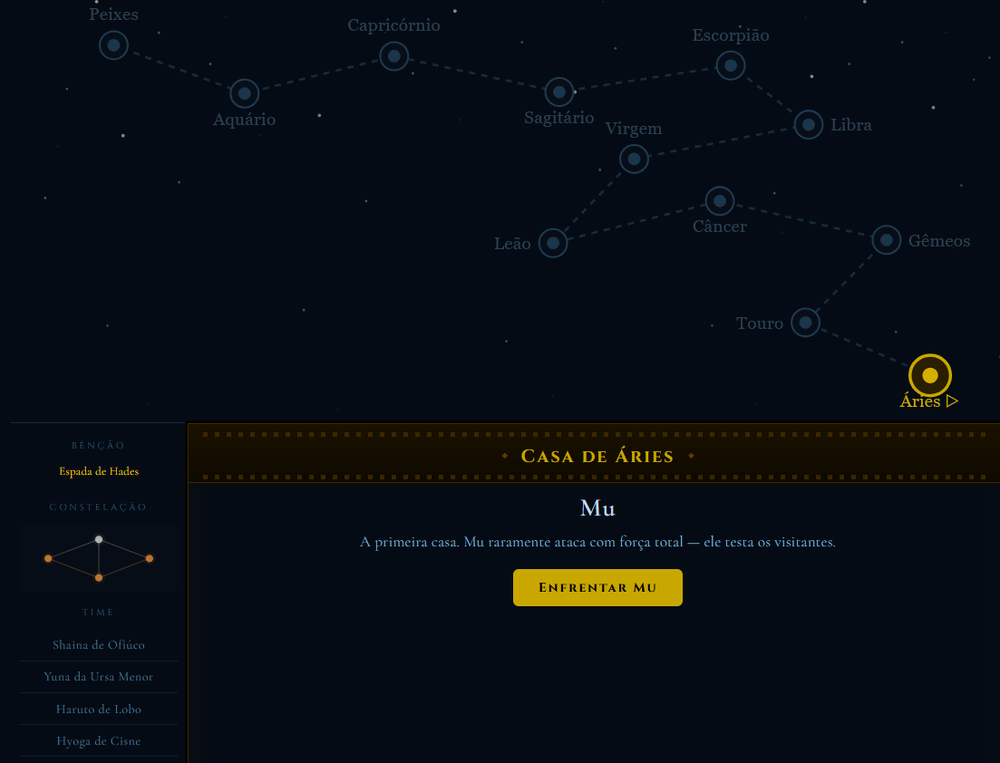This screenshot has width=1000, height=763.
Task: Click the Libra text label
Action: click(x=851, y=125)
